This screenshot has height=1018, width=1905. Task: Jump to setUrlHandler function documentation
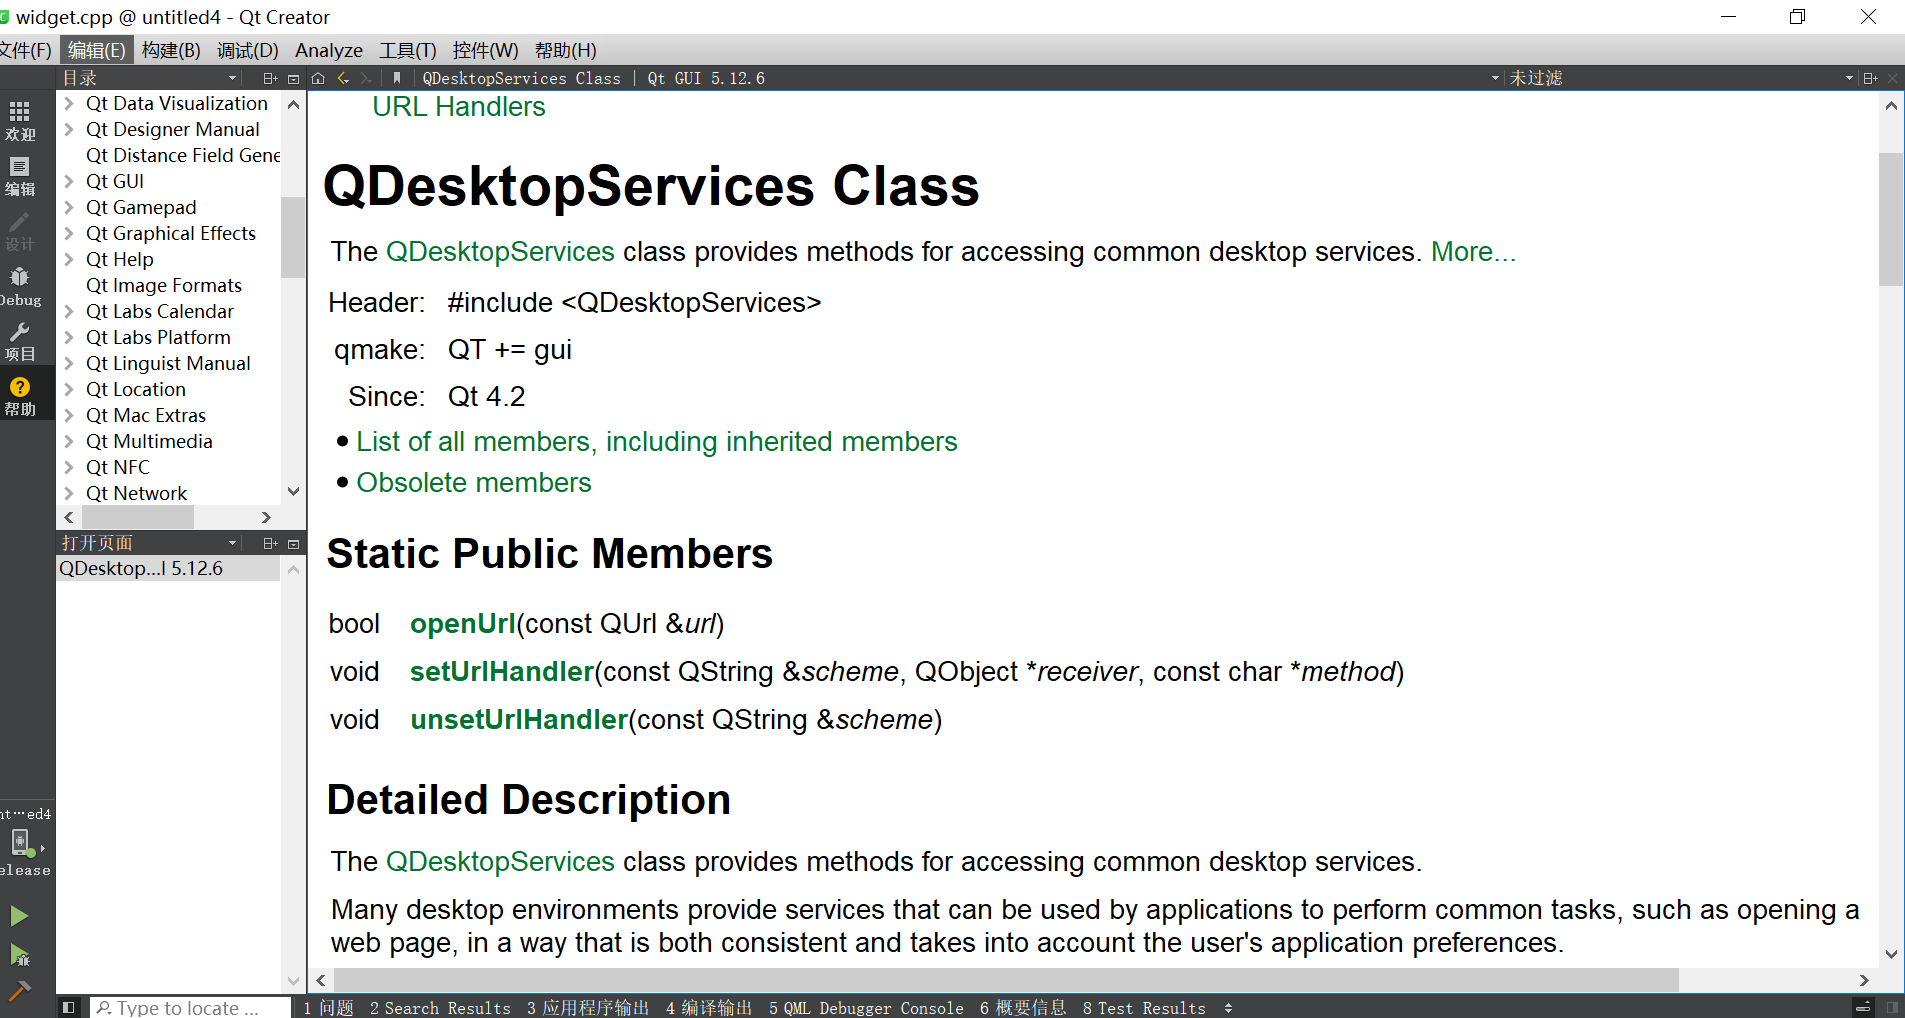[502, 672]
